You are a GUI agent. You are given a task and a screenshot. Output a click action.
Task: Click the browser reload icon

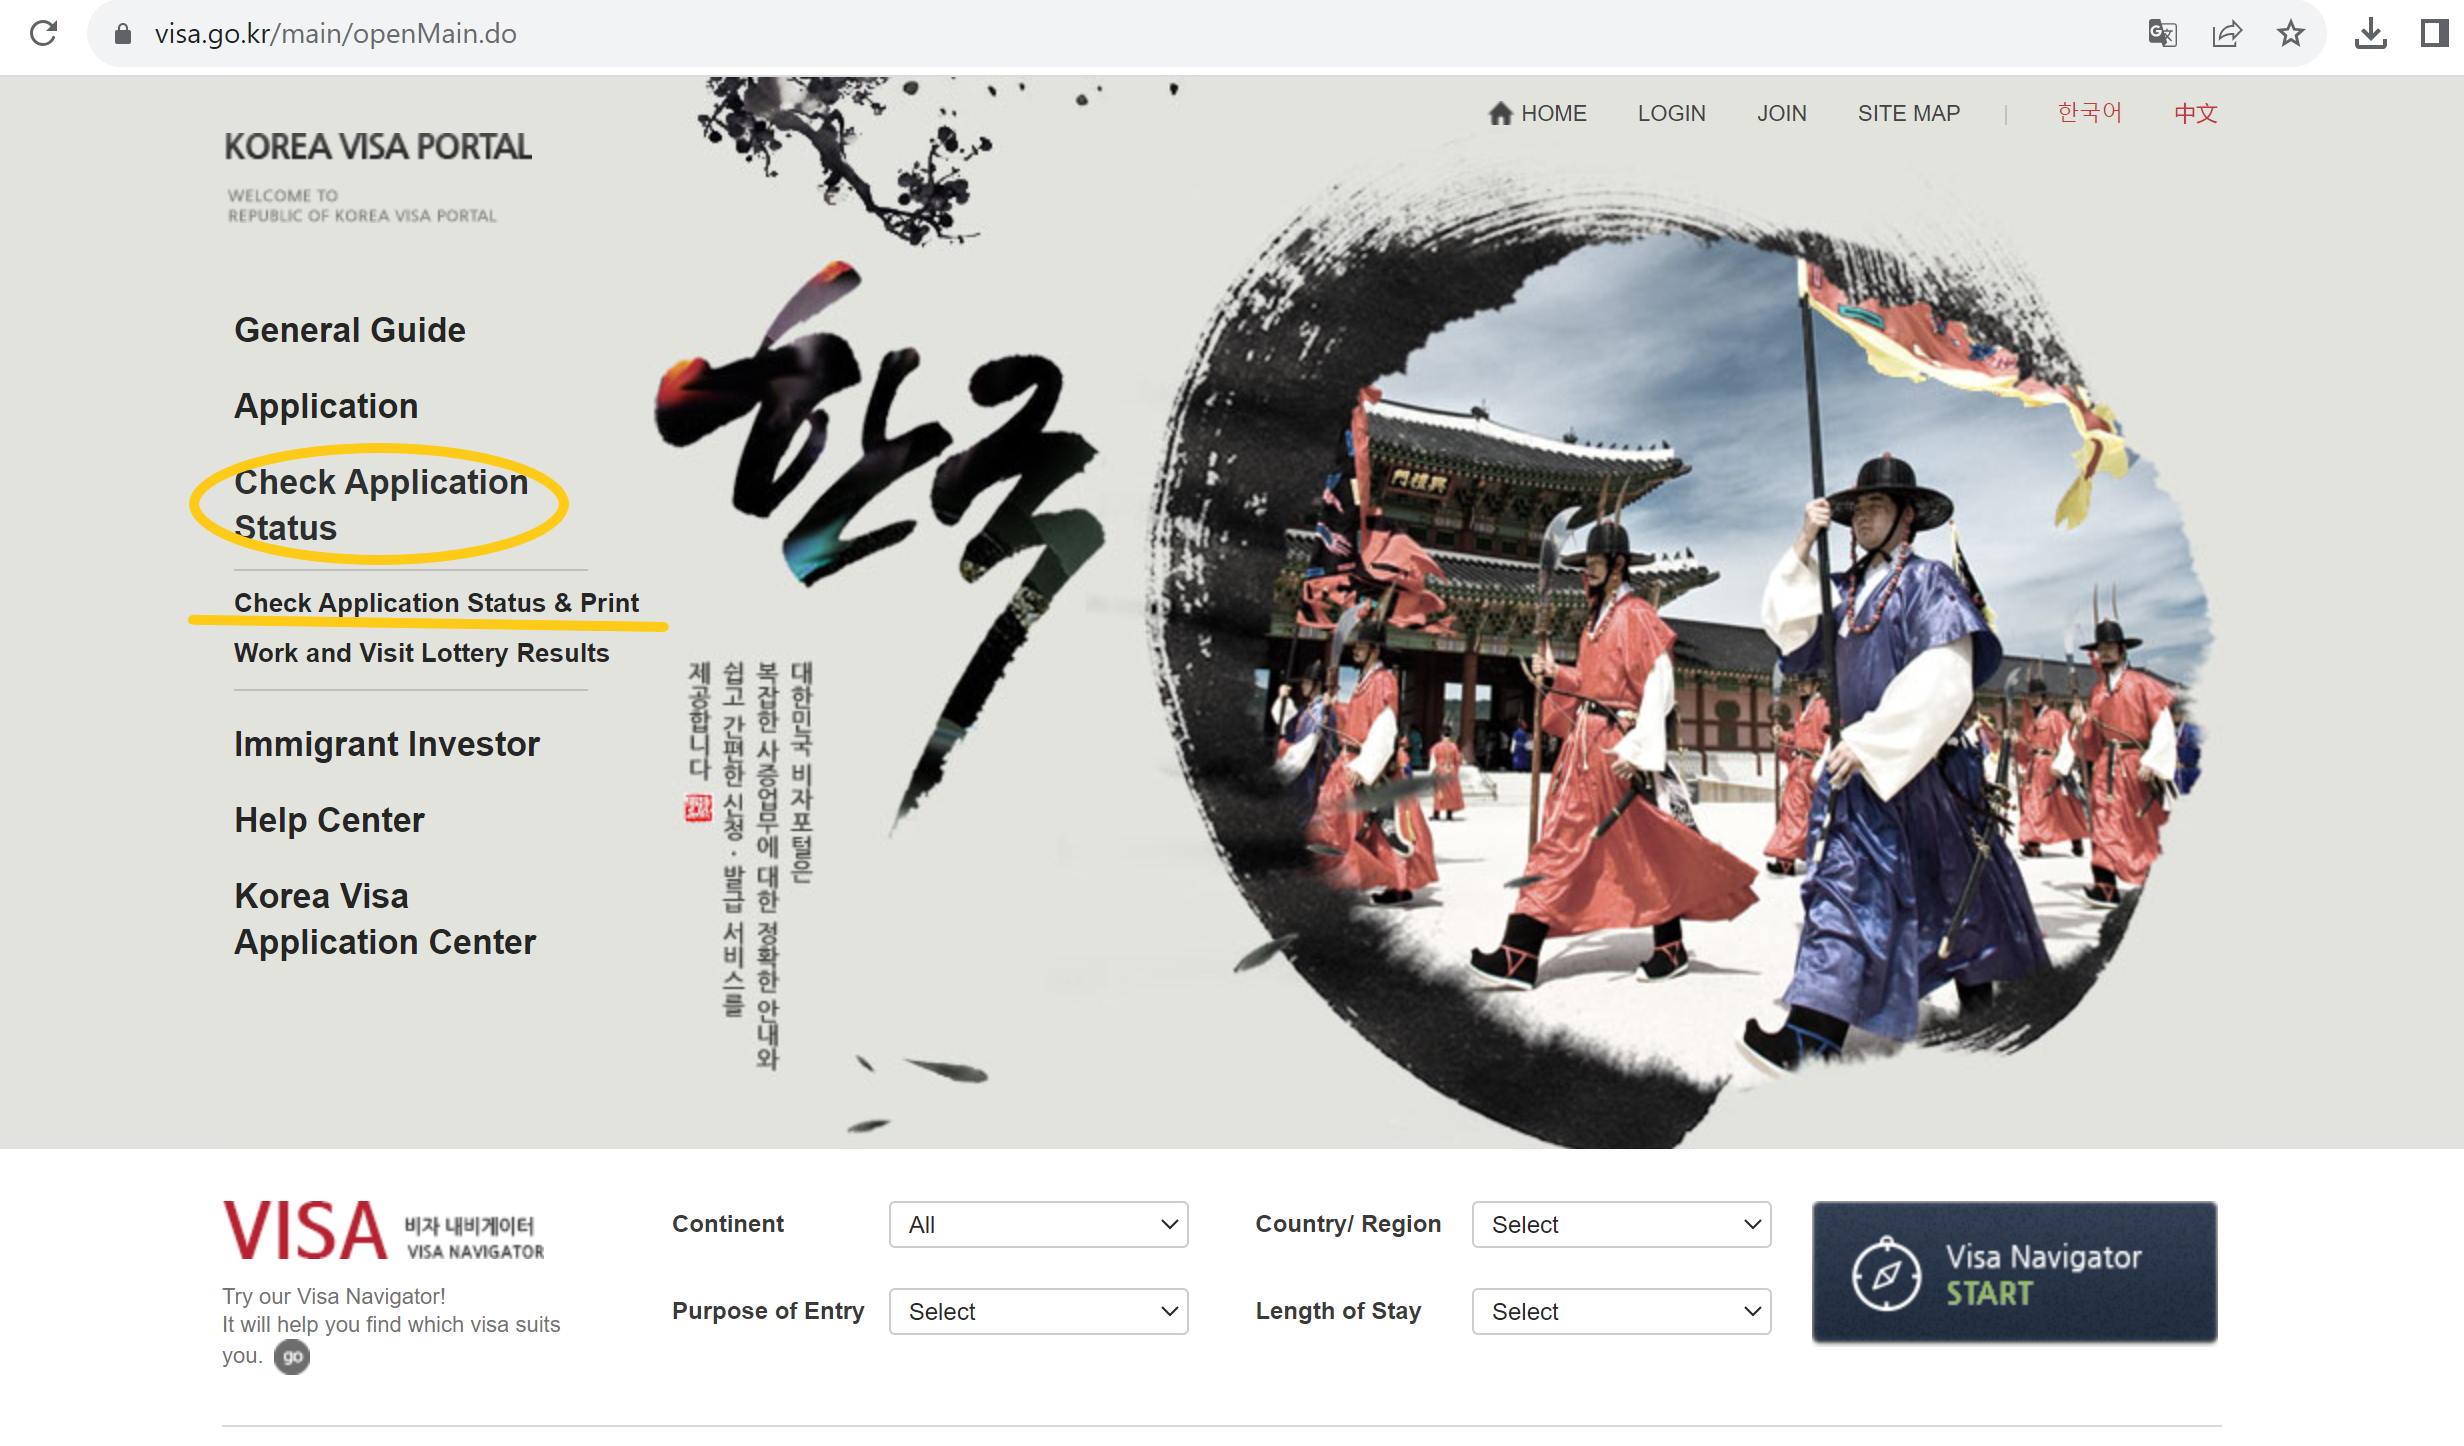43,34
